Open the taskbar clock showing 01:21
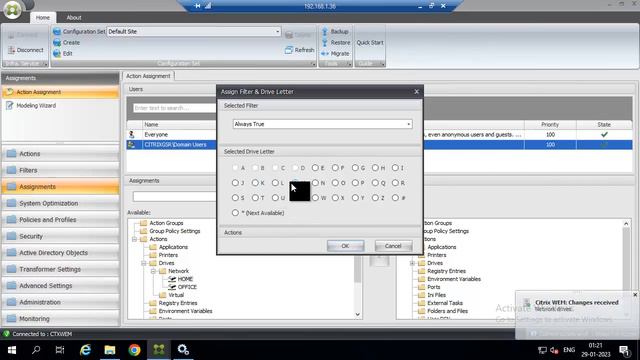This screenshot has height=360, width=640. point(596,350)
